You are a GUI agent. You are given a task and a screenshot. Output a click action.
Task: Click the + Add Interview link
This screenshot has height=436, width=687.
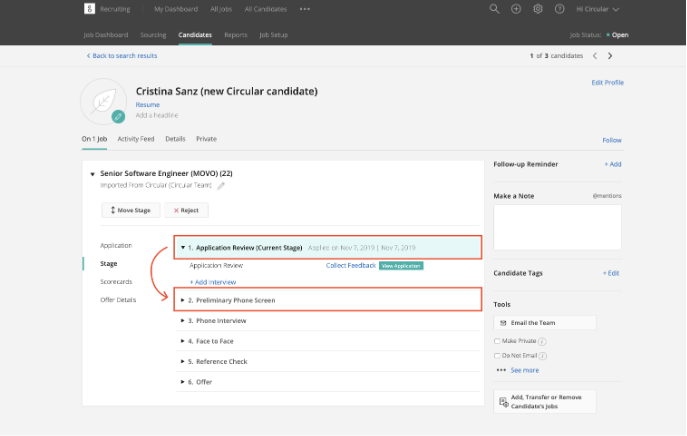[x=212, y=282]
